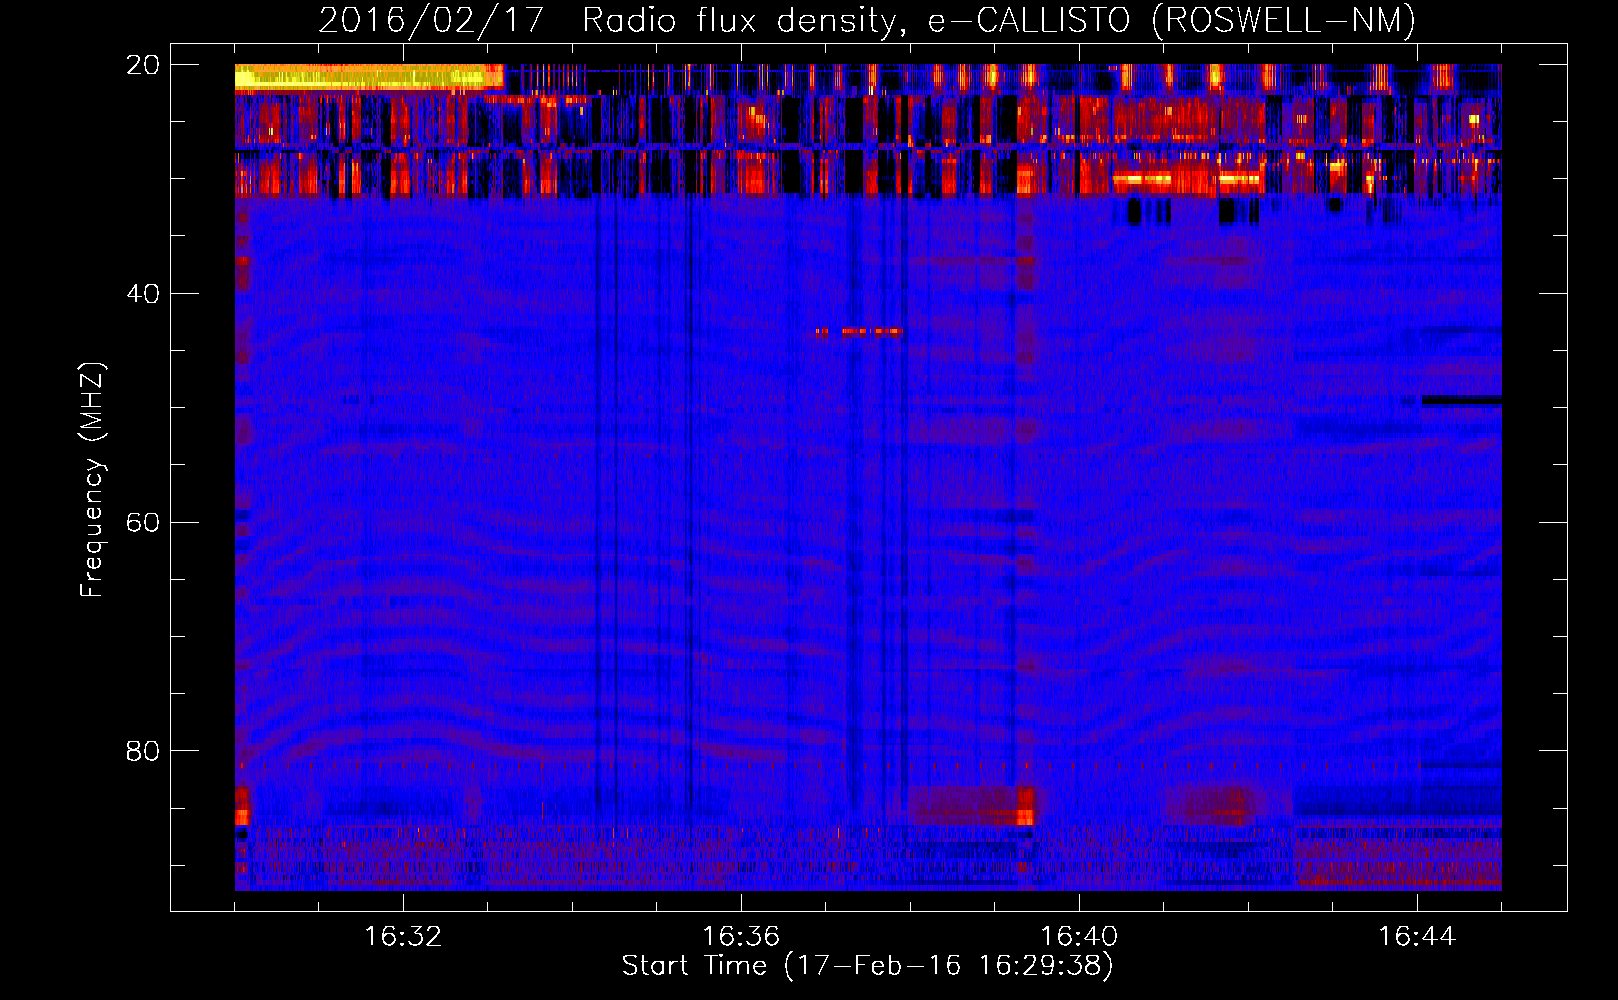Click the 60 frequency tick label
The image size is (1618, 1000).
tap(142, 523)
